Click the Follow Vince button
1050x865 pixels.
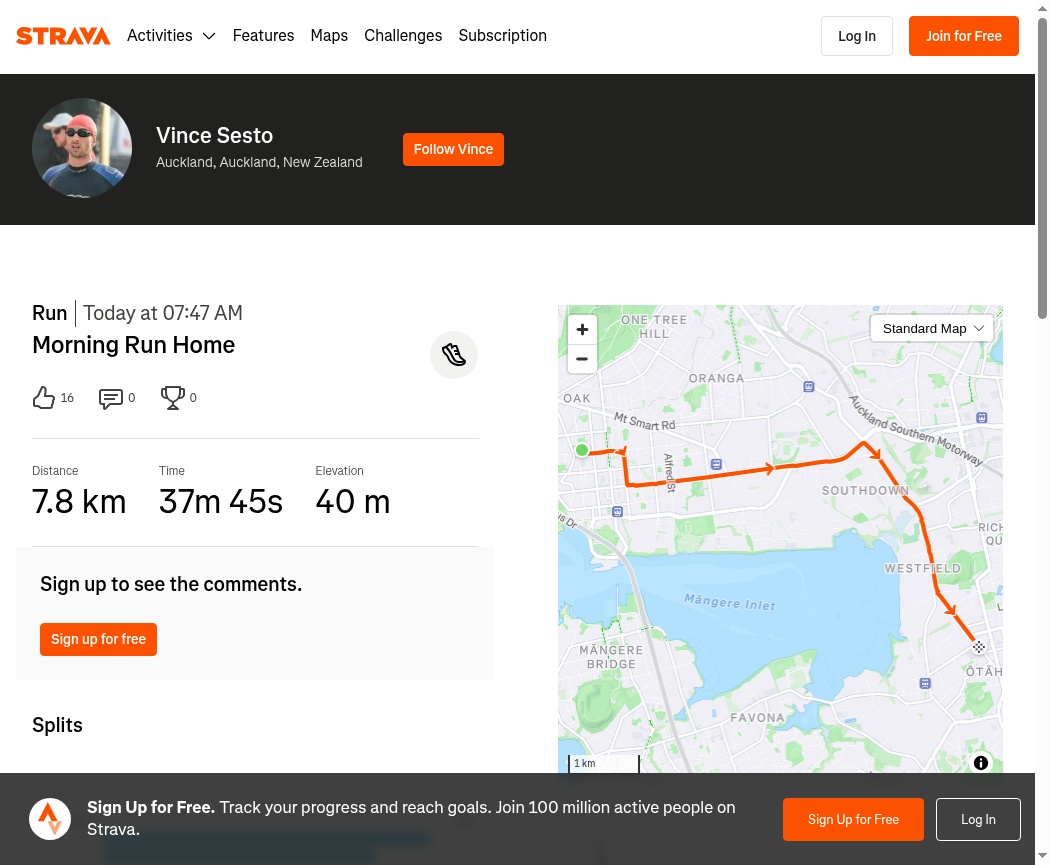(453, 149)
